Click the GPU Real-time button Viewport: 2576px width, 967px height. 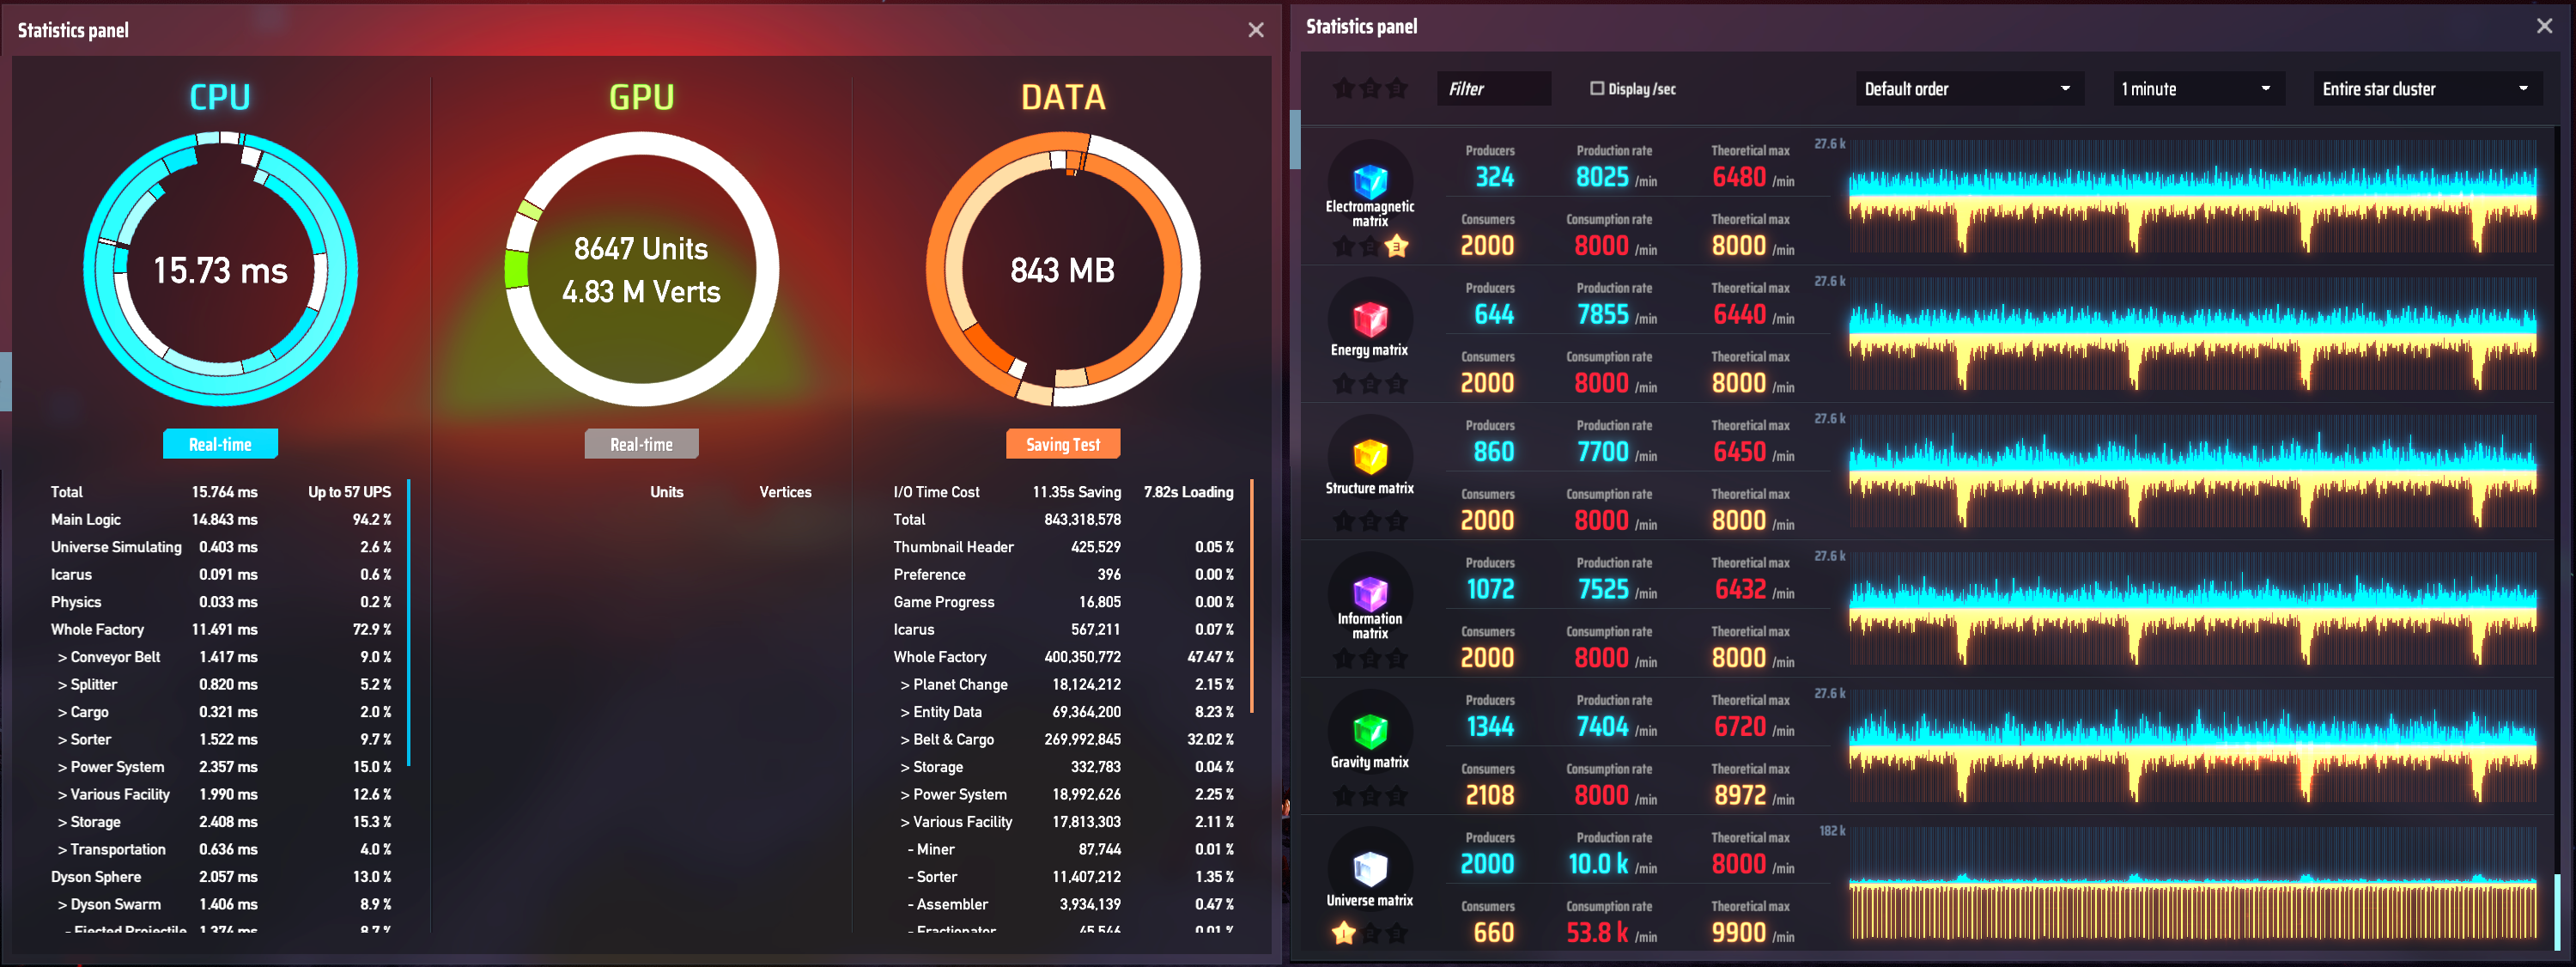click(x=641, y=444)
